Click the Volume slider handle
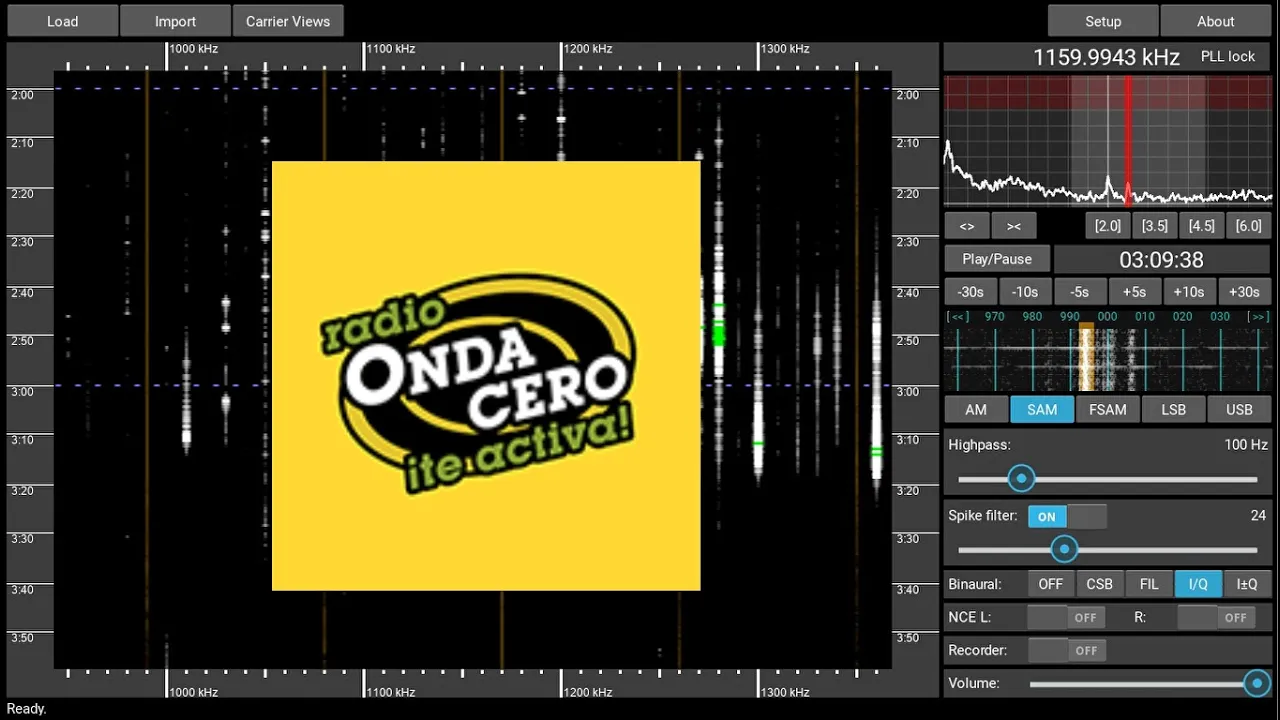Viewport: 1280px width, 720px height. pos(1257,683)
